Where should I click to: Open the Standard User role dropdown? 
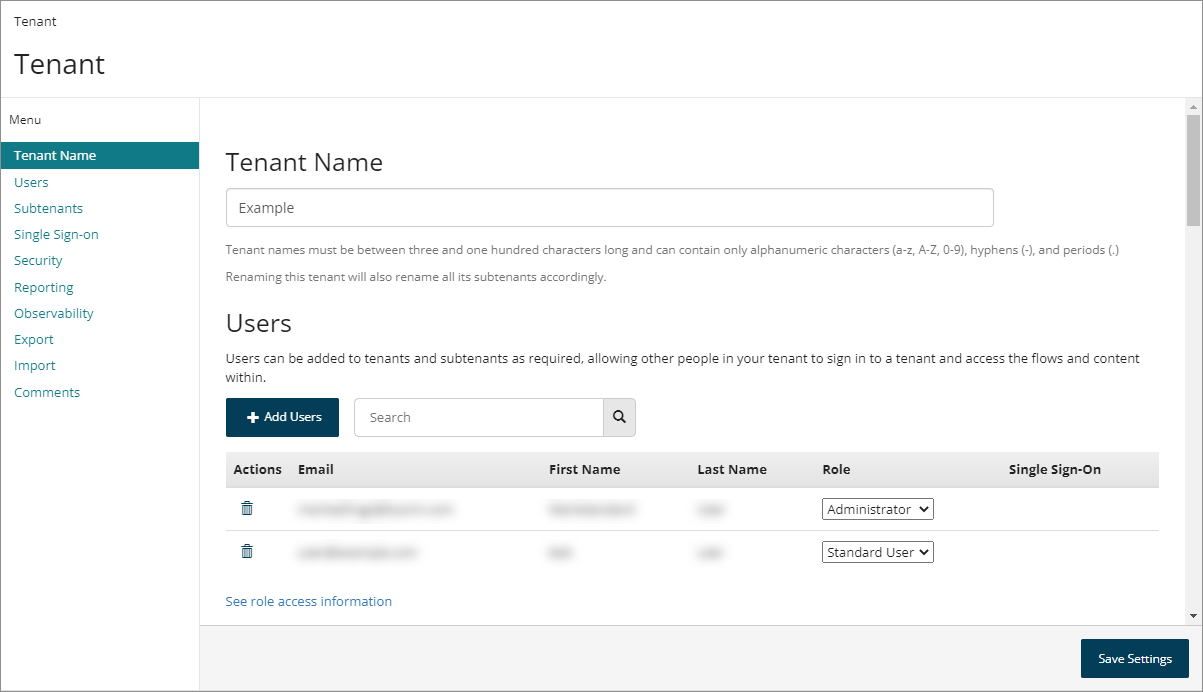click(x=877, y=551)
